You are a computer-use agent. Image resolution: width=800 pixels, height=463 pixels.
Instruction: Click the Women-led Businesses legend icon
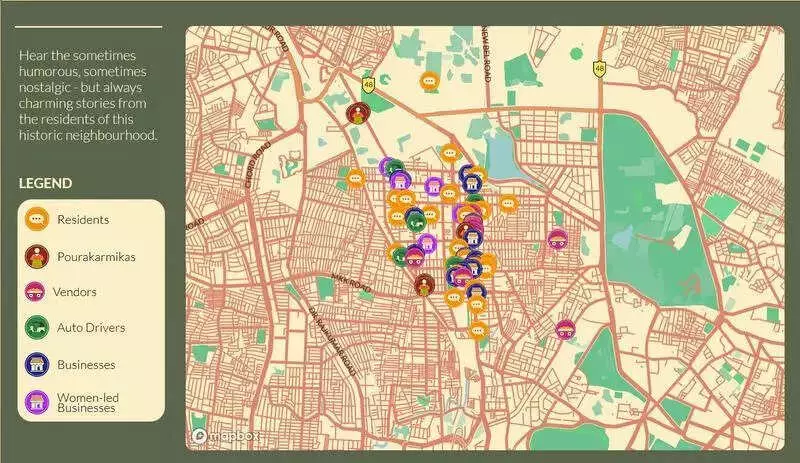coord(37,402)
